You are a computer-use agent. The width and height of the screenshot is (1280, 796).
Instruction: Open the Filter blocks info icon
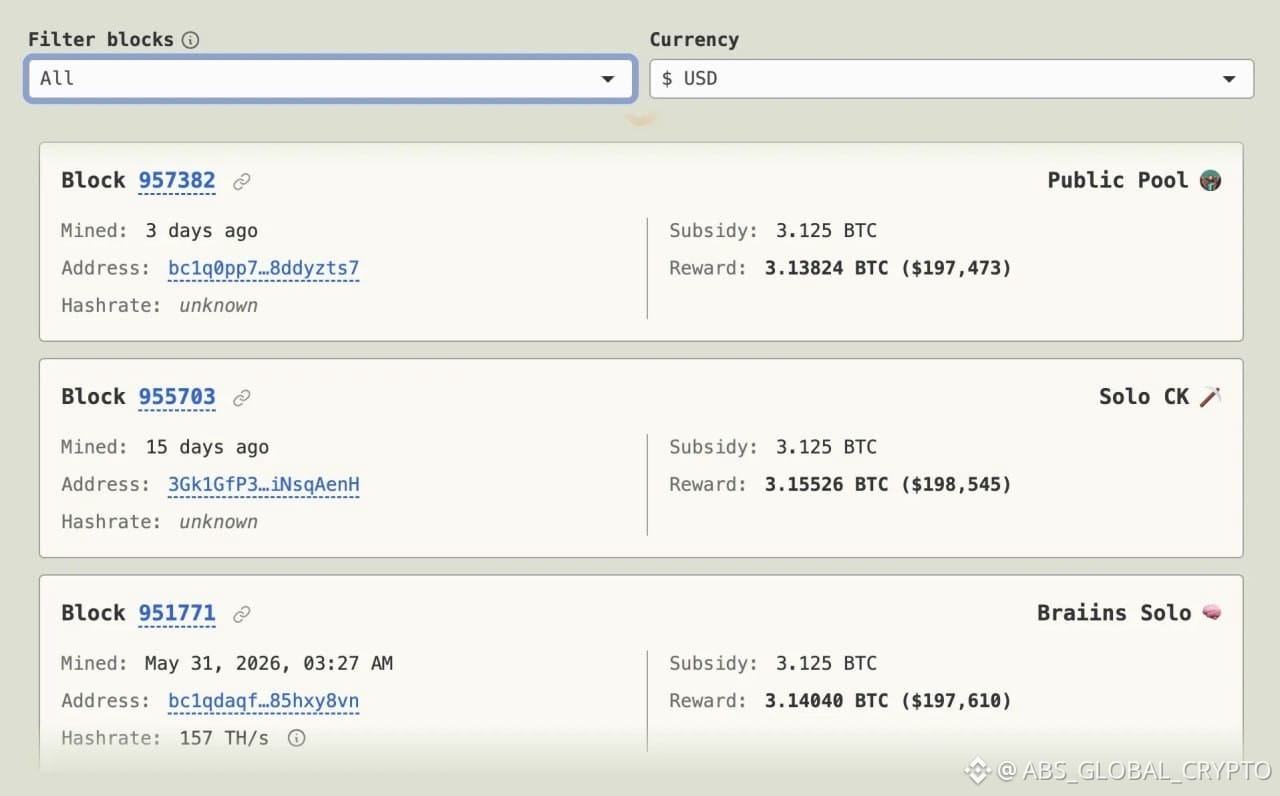click(190, 40)
